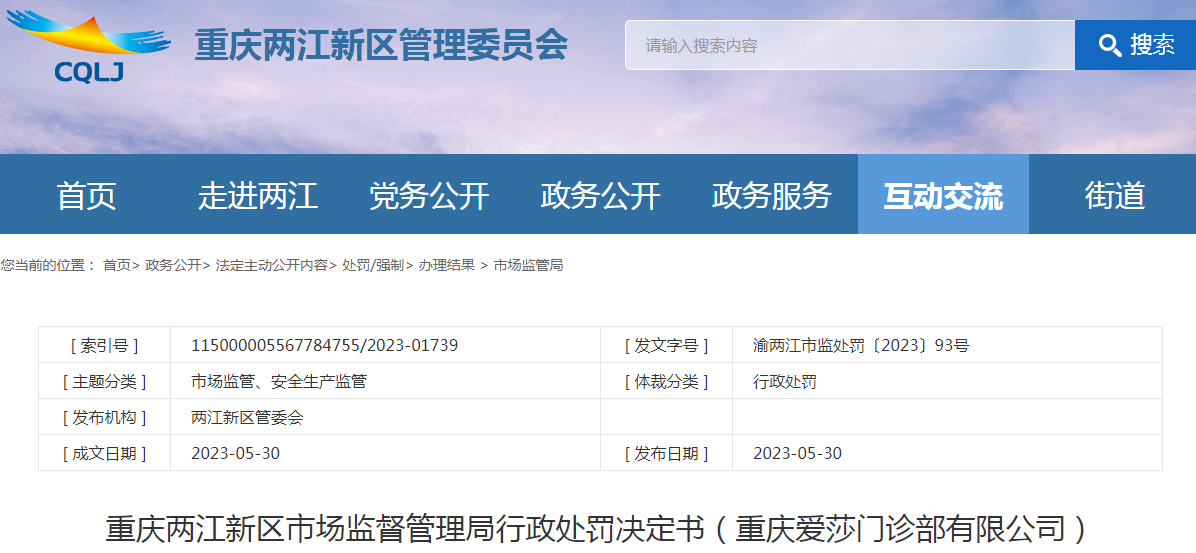Click the 成文日期 value 2023-05-30
The height and width of the screenshot is (553, 1196).
click(x=236, y=453)
